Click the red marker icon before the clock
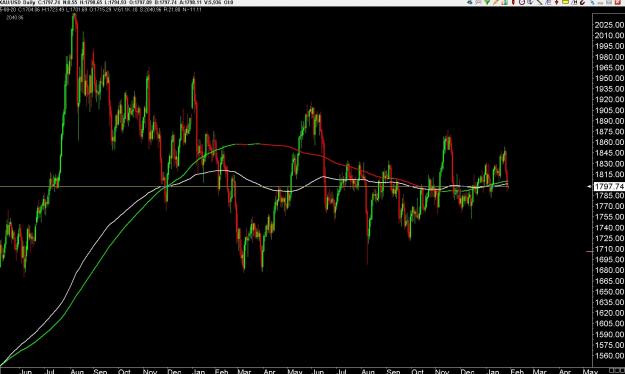 pyautogui.click(x=513, y=2)
